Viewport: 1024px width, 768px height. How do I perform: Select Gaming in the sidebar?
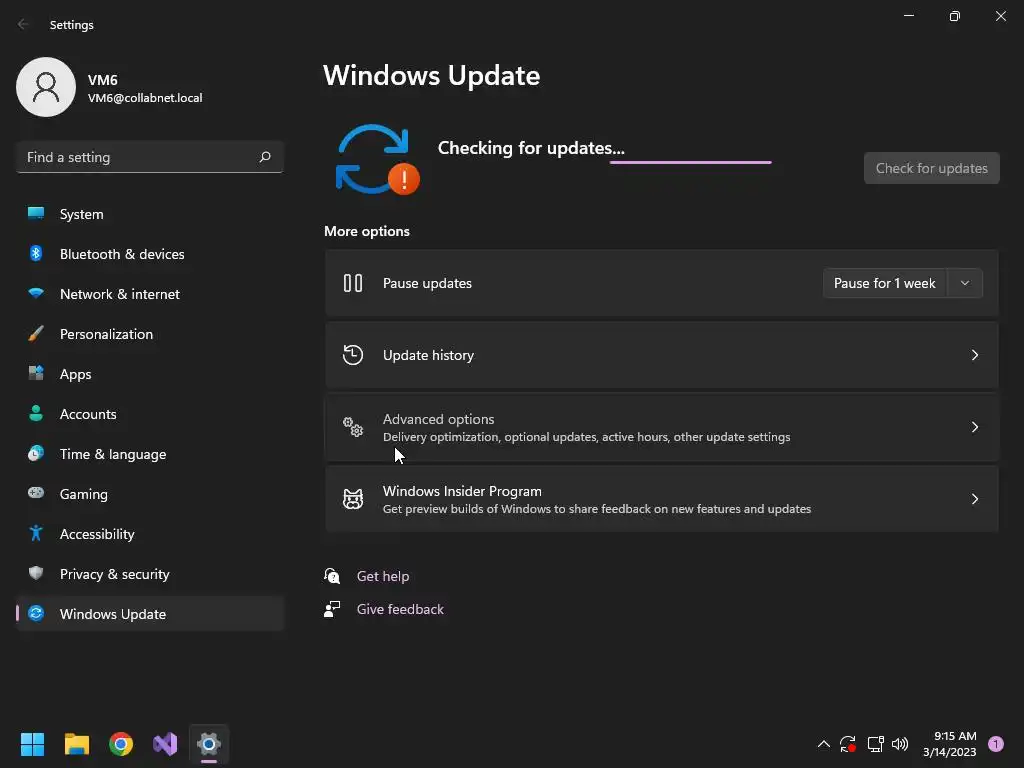(150, 494)
